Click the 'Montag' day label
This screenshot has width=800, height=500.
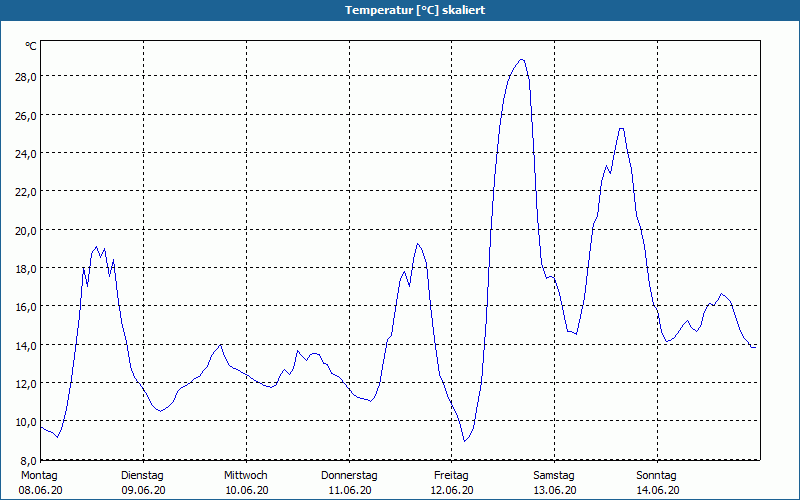pyautogui.click(x=39, y=476)
